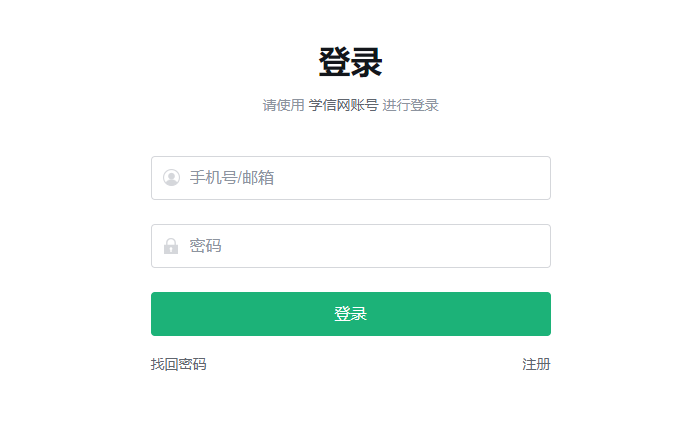
Task: Open the 找回密码 link
Action: 179,364
